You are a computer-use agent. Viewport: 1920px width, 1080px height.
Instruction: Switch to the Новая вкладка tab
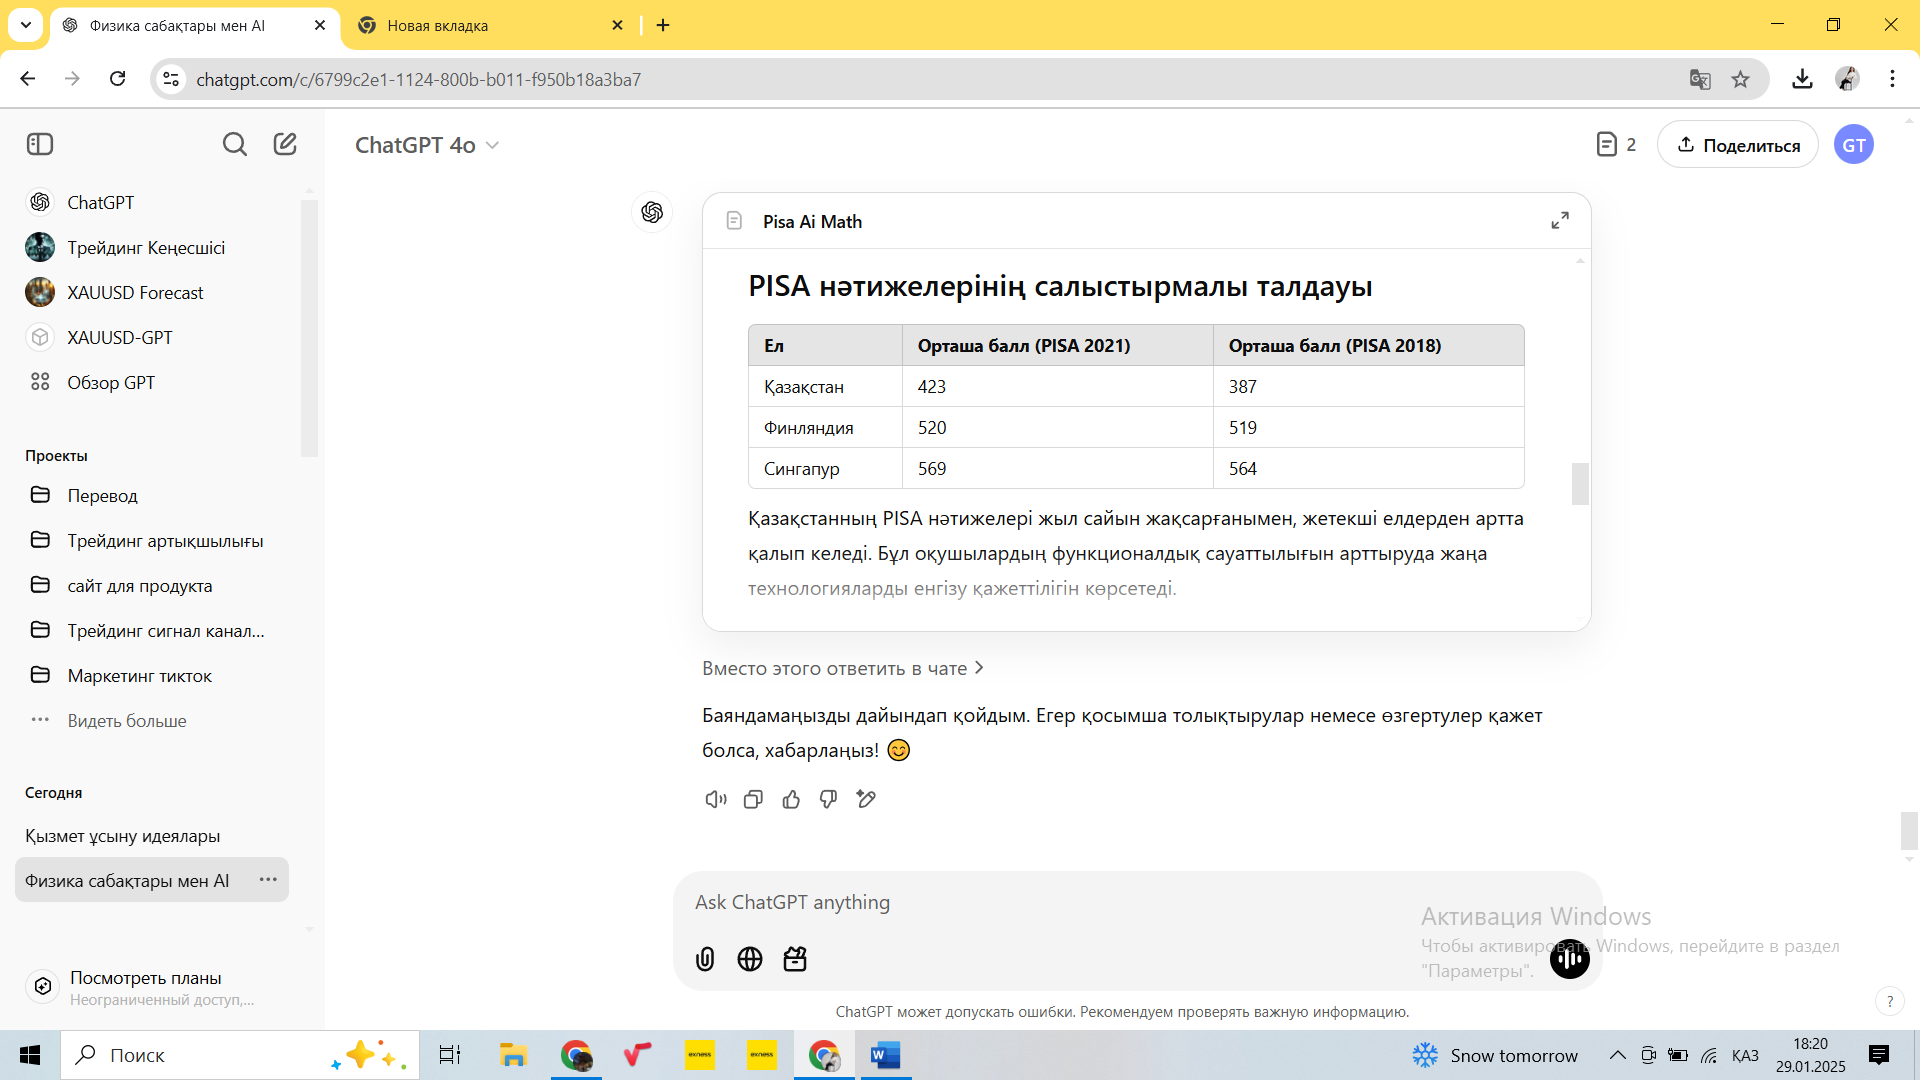(x=437, y=25)
